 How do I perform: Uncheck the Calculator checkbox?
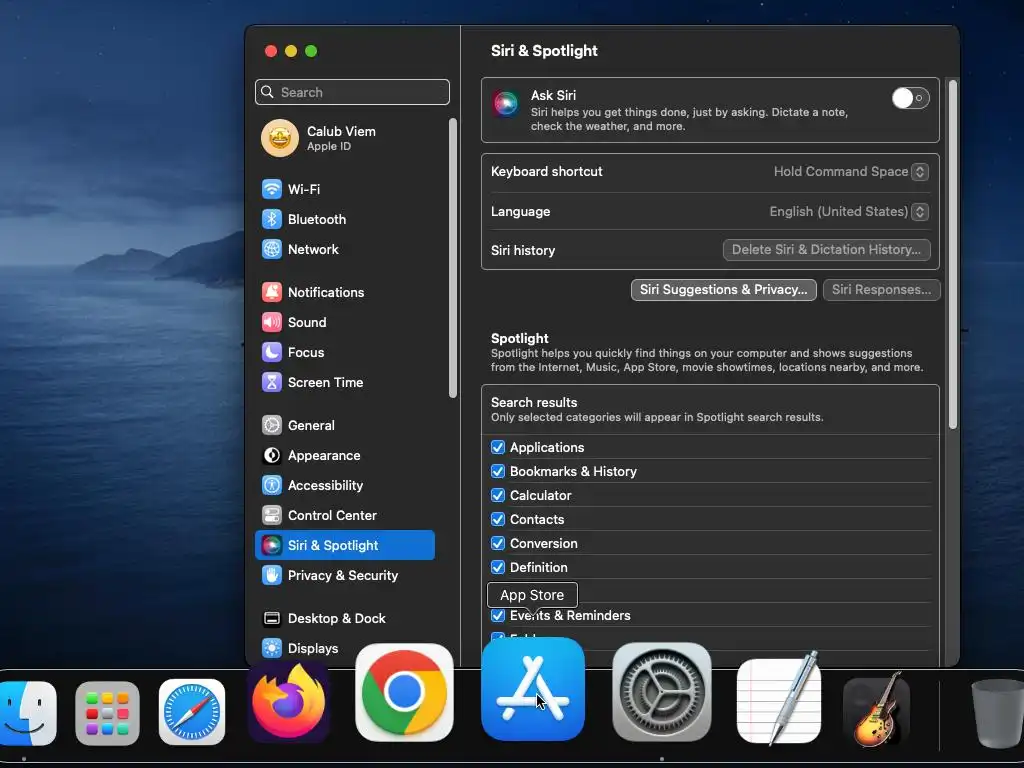(498, 496)
